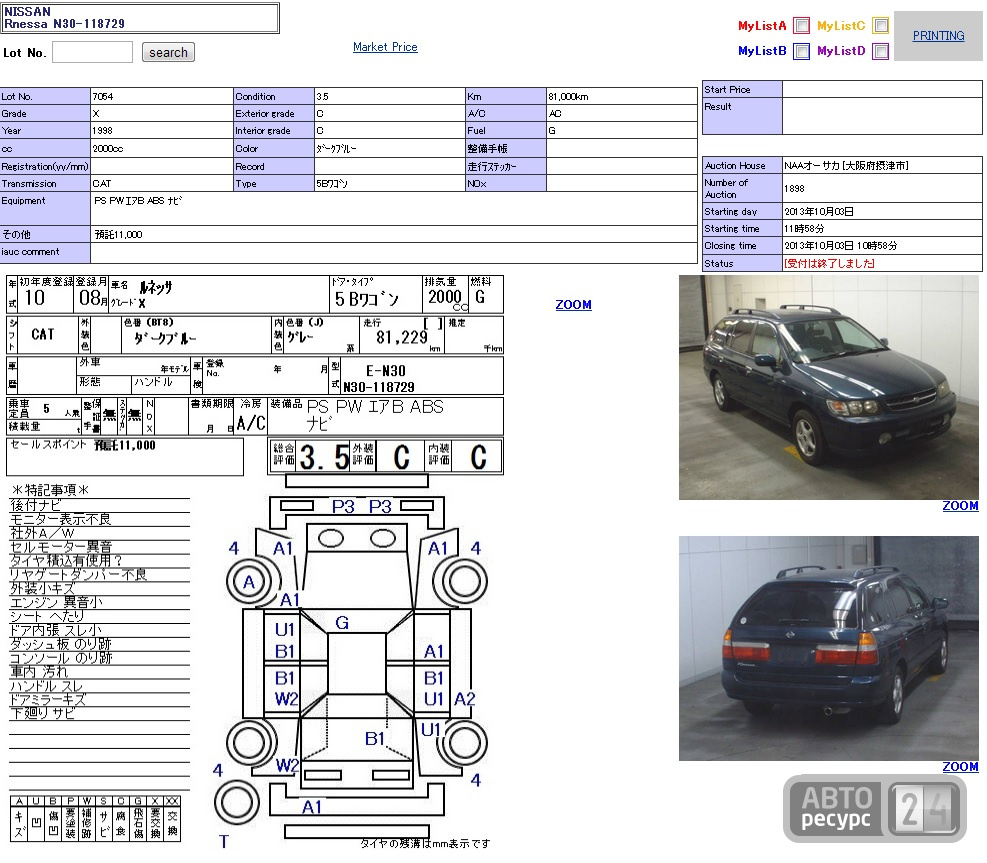The height and width of the screenshot is (863, 987).
Task: Click the PRINTING link
Action: pyautogui.click(x=939, y=36)
